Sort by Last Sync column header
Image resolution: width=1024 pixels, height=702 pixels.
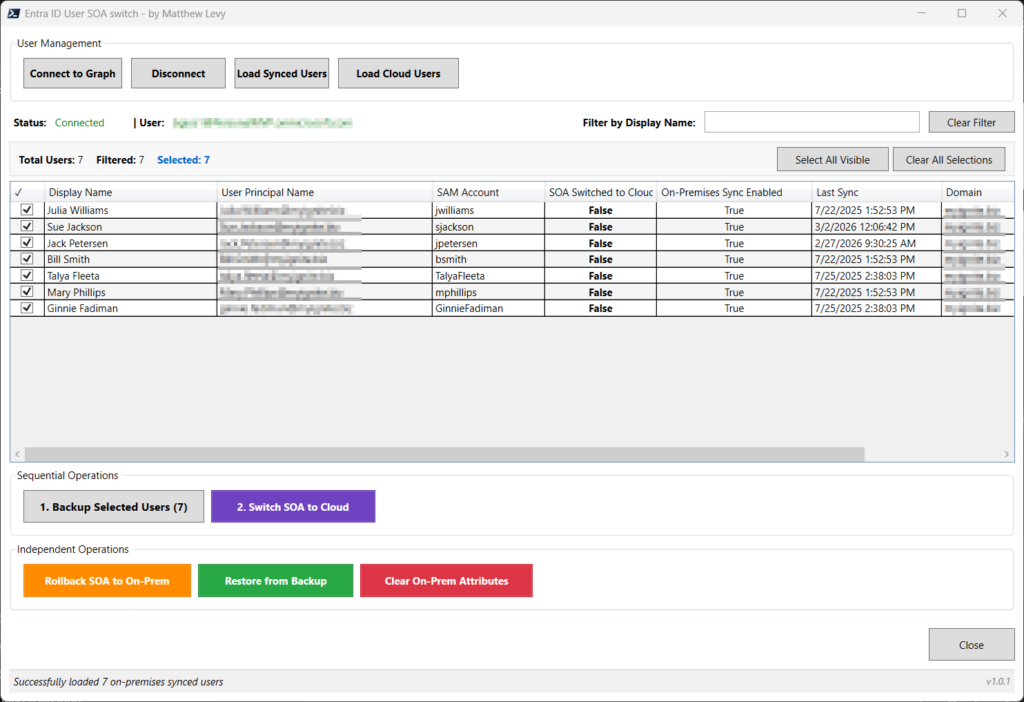click(x=875, y=192)
